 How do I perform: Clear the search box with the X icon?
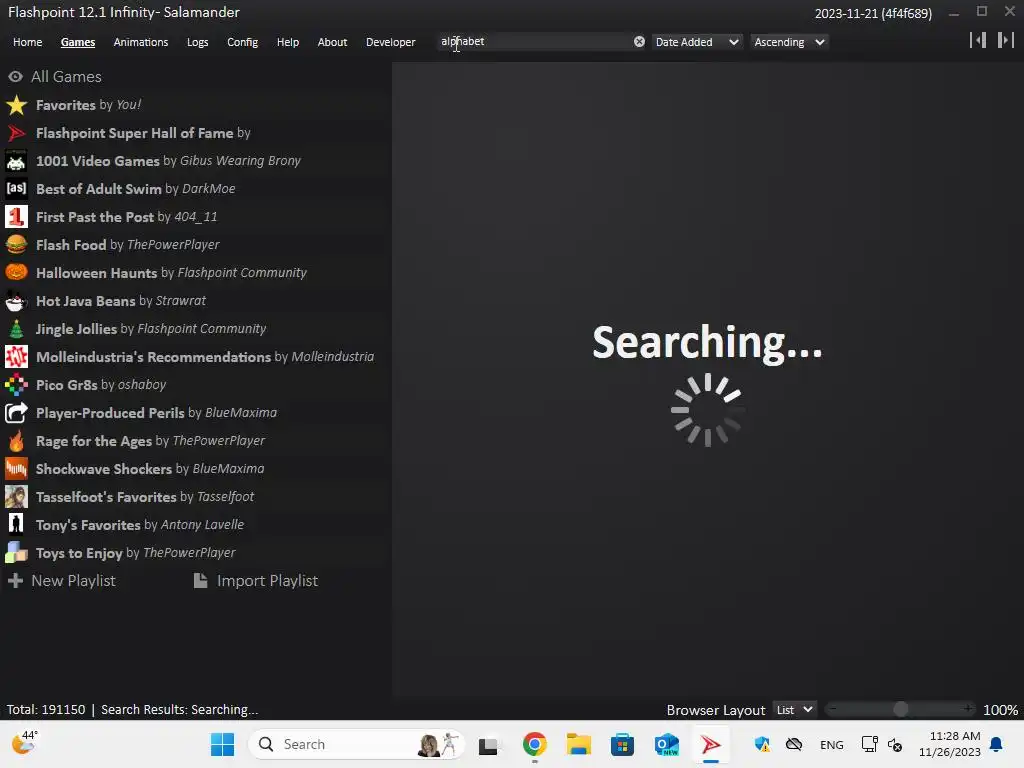click(639, 42)
